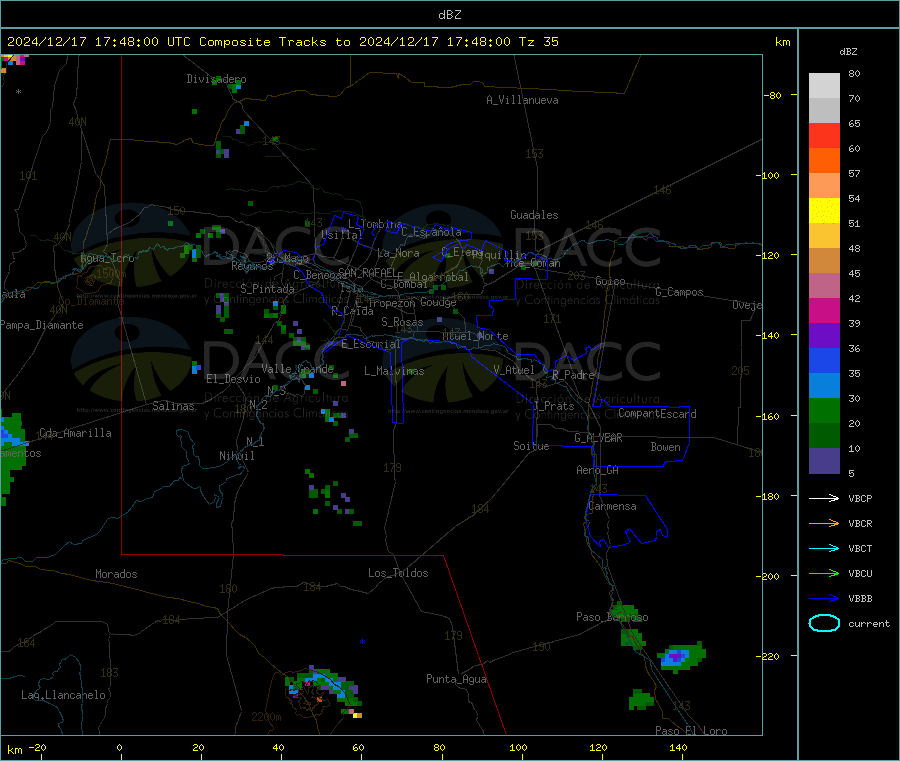The width and height of the screenshot is (900, 761).
Task: Click the cyan VBCT arrow legend icon
Action: pos(824,549)
